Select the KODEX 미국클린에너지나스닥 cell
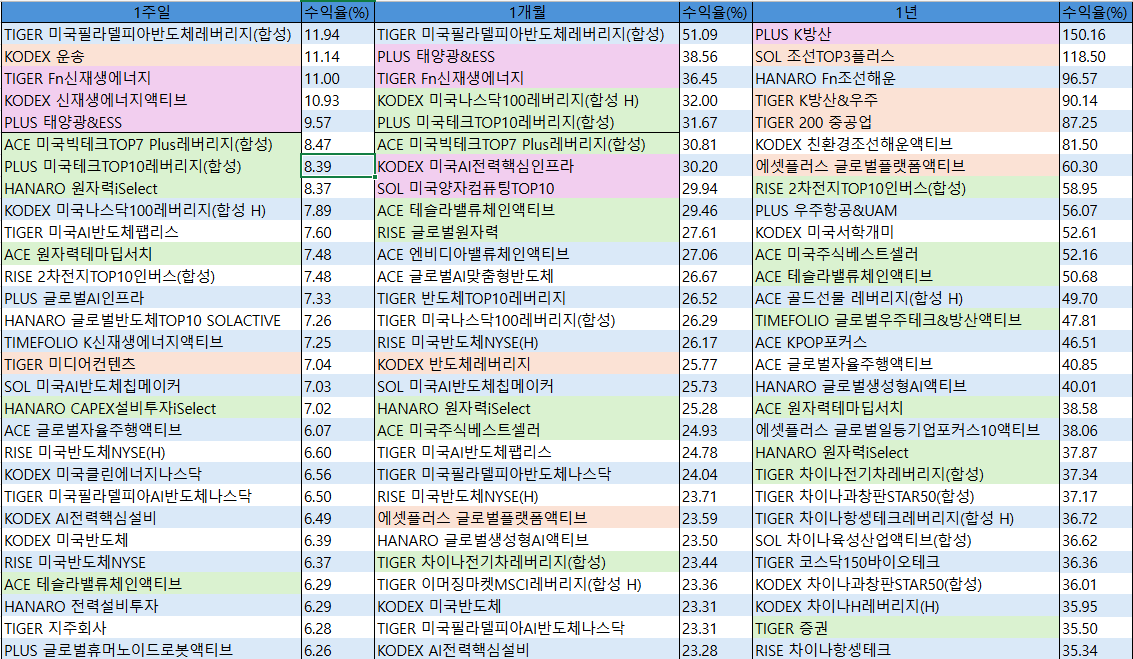Screen dimensions: 1133x659 (x=150, y=474)
